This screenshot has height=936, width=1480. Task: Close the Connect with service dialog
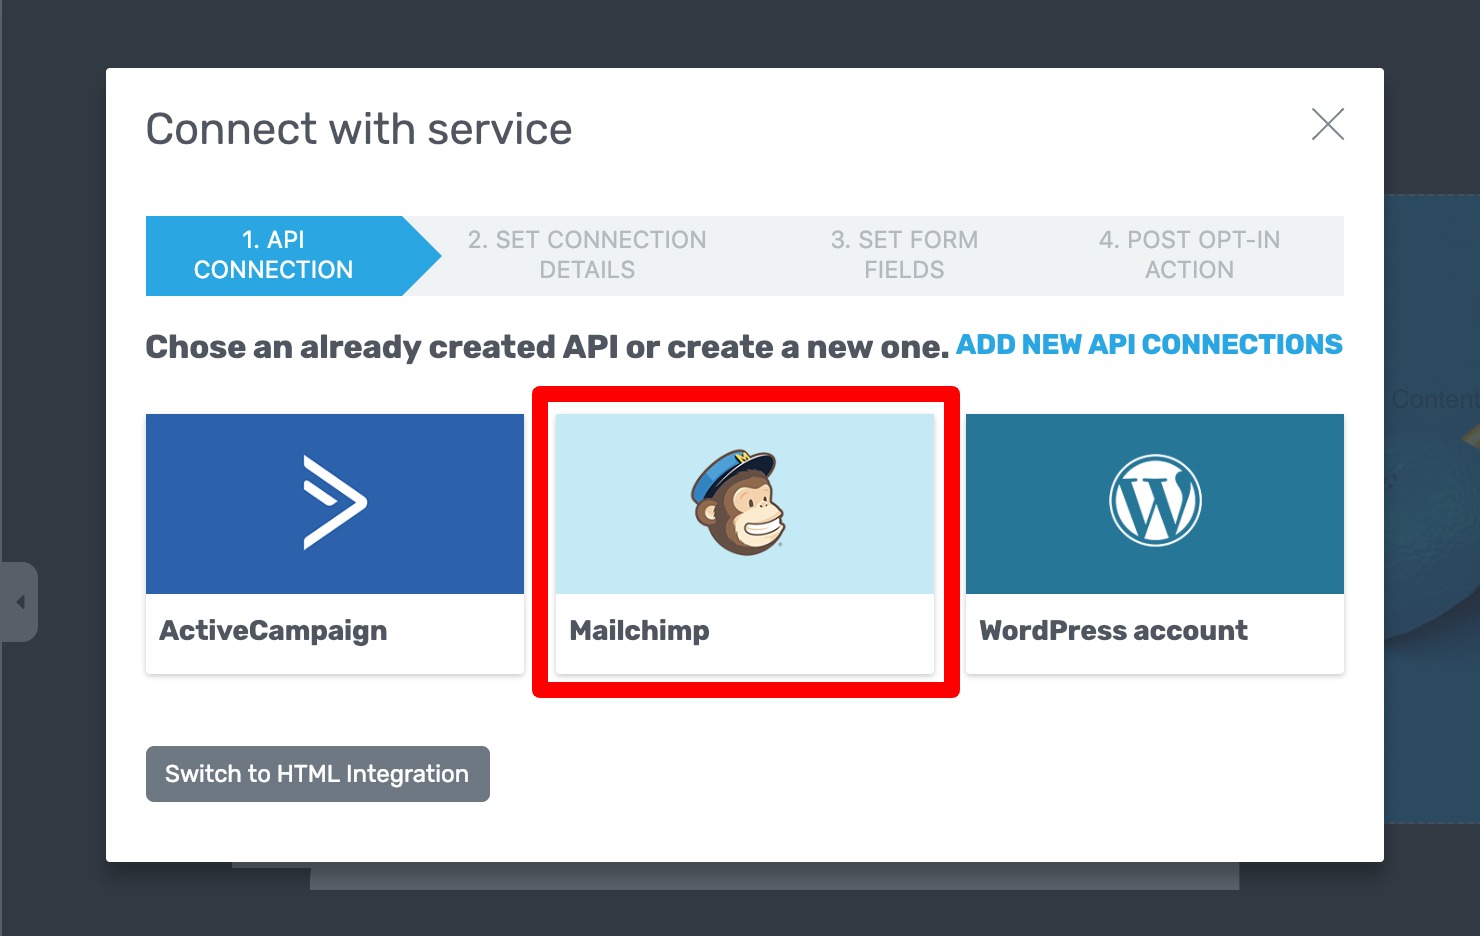(1327, 125)
